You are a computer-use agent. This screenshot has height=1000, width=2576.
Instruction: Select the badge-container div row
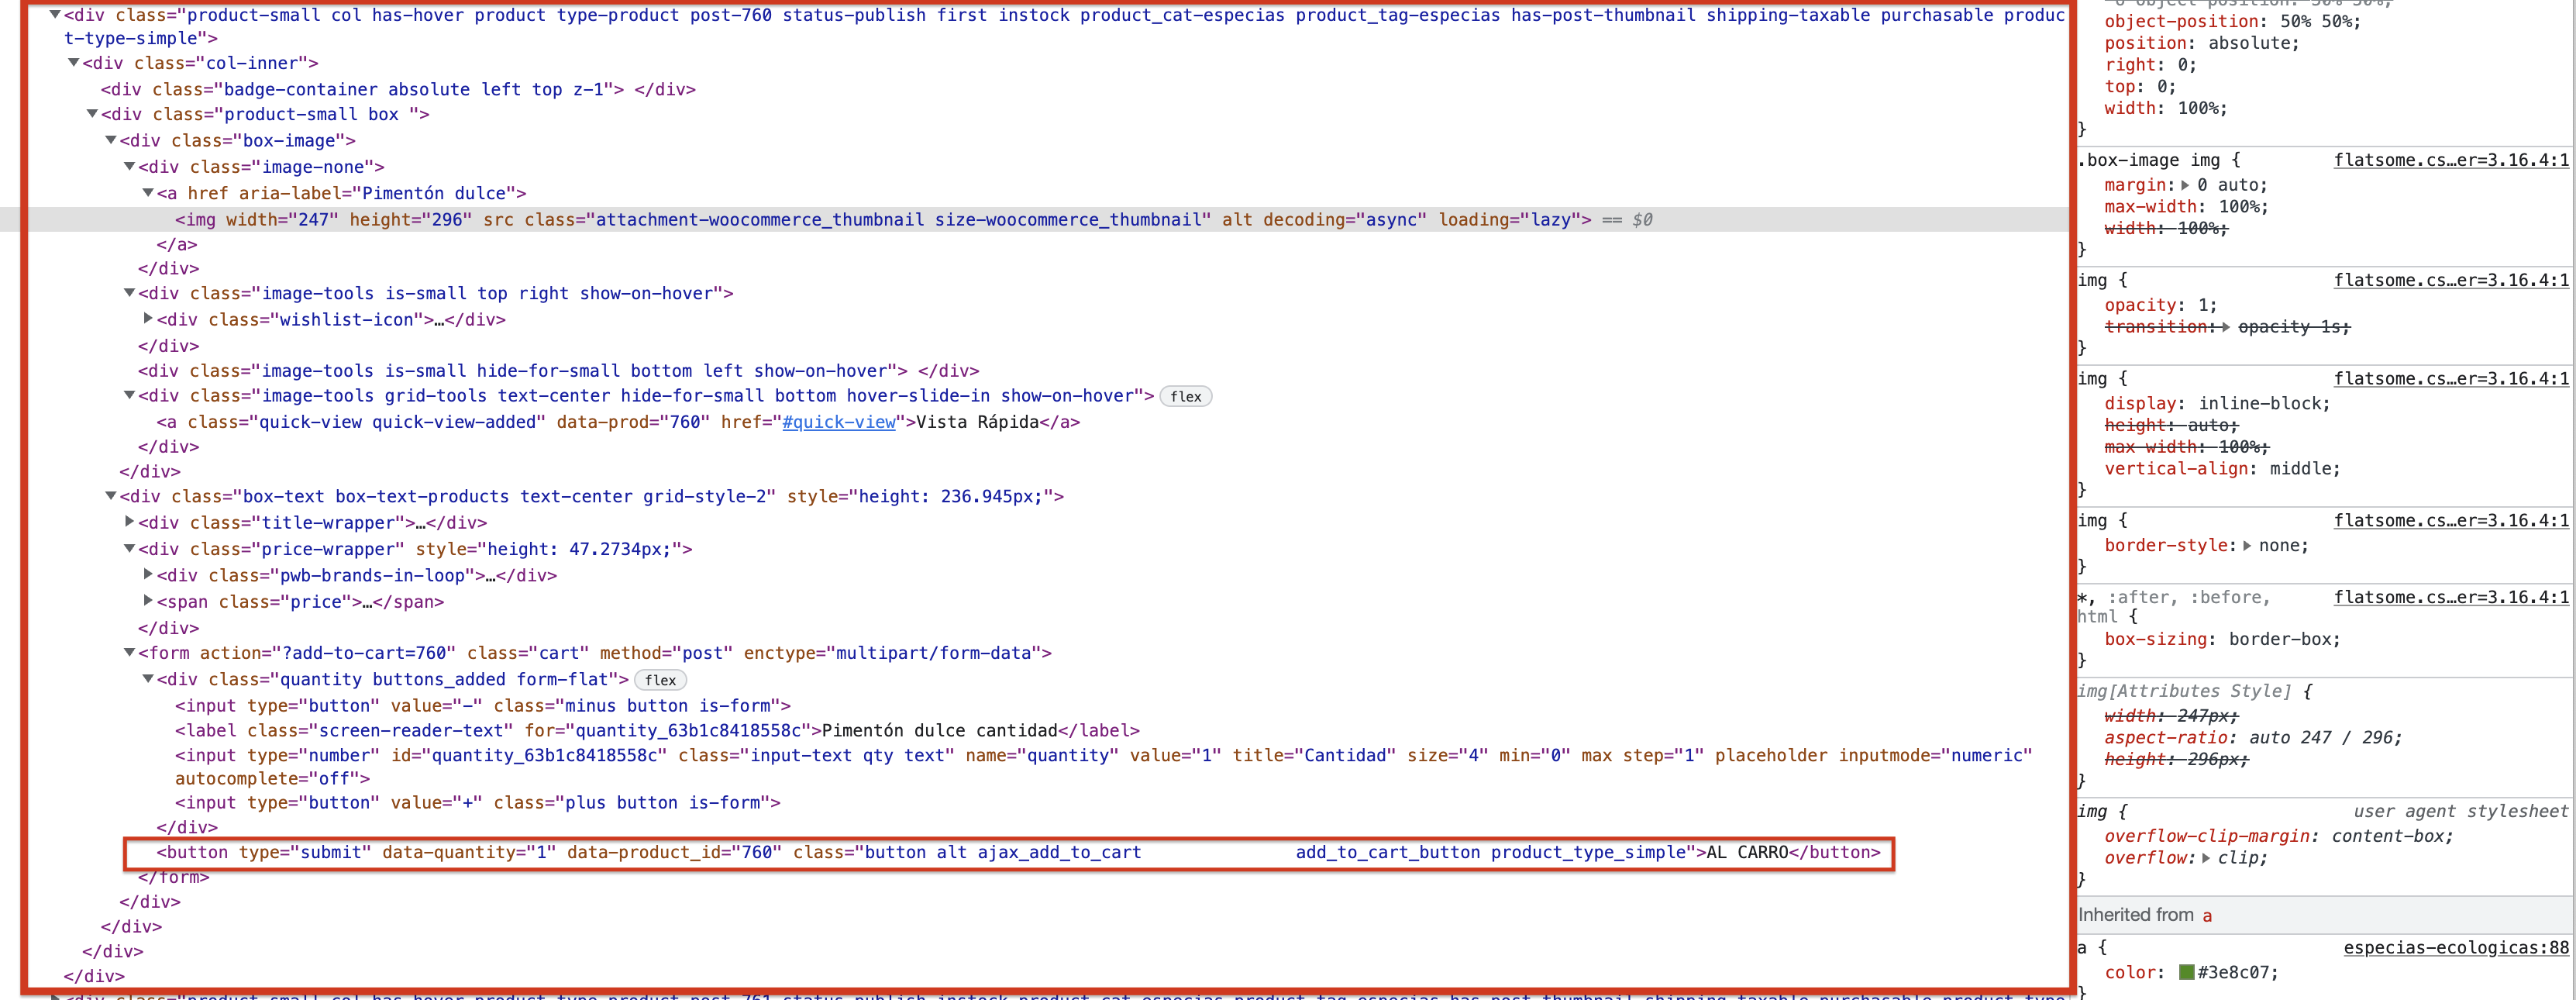tap(398, 89)
